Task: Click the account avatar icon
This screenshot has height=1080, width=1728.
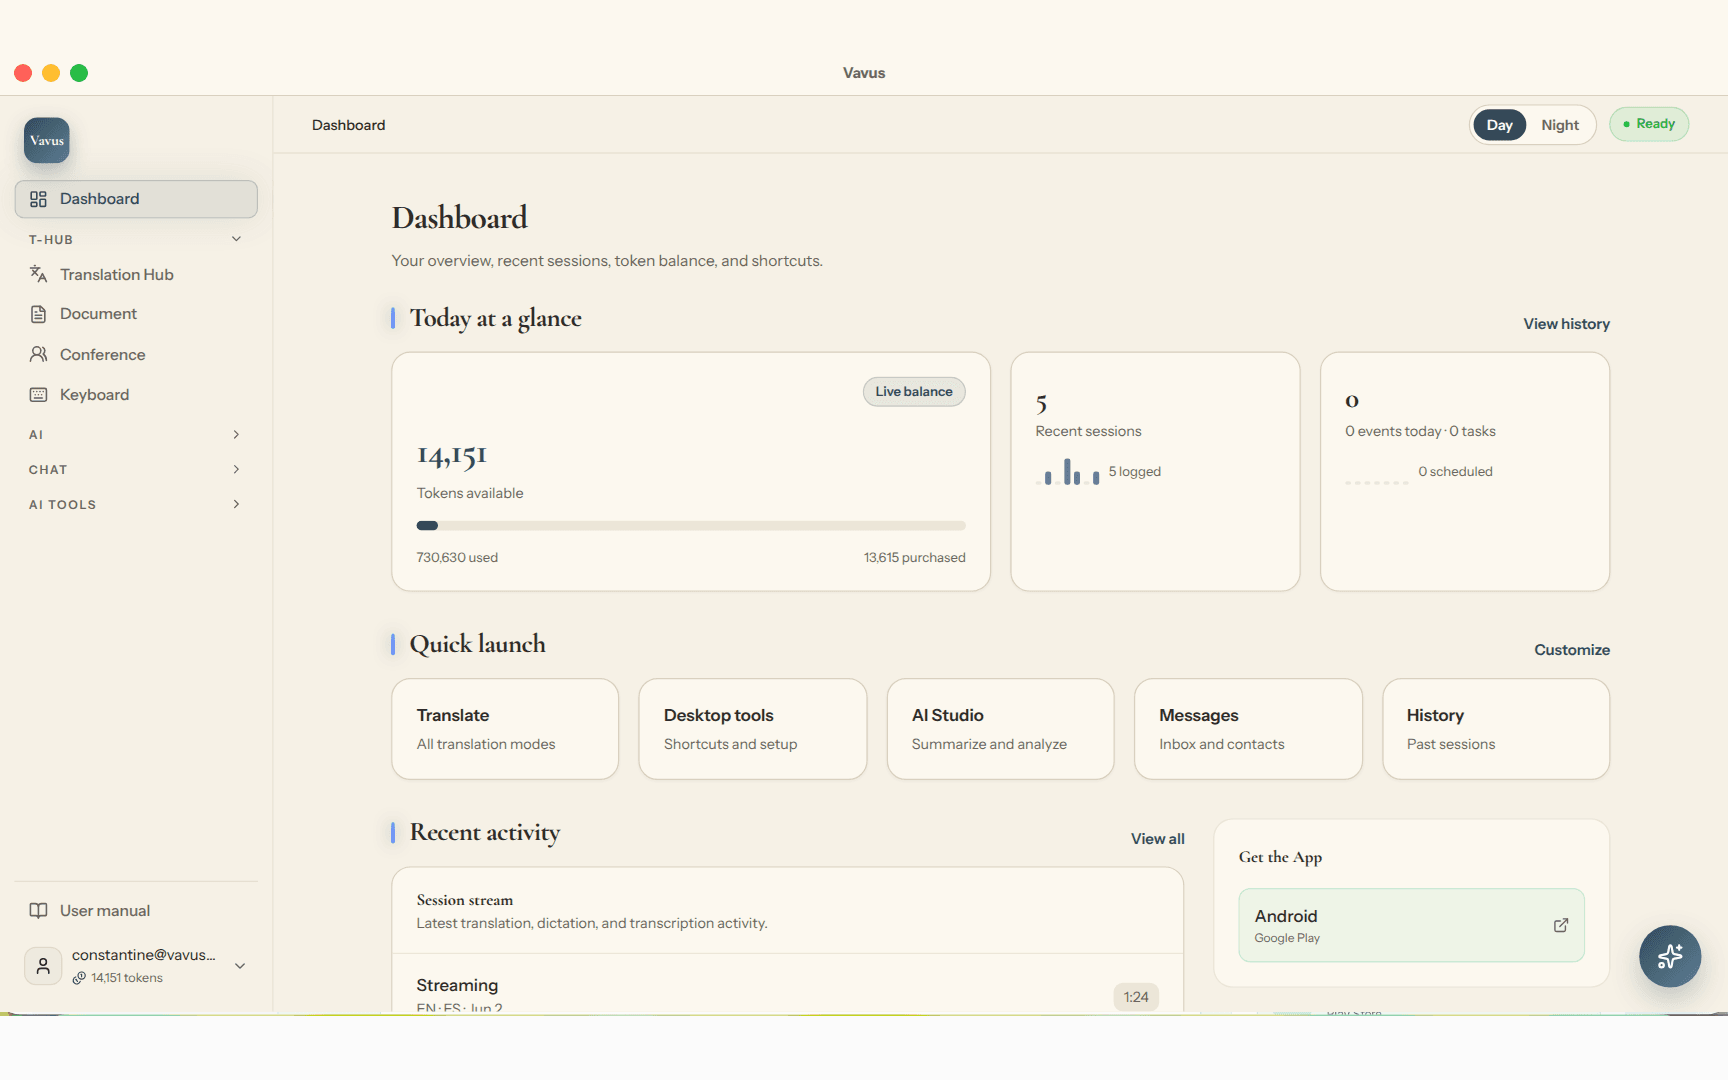Action: [43, 966]
